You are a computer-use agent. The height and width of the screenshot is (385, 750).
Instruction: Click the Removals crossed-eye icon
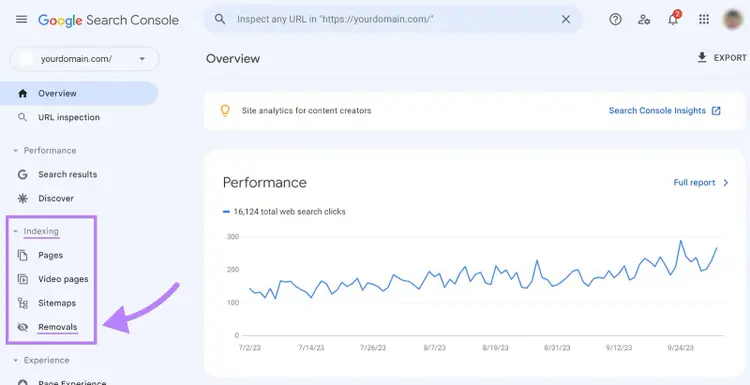point(22,327)
